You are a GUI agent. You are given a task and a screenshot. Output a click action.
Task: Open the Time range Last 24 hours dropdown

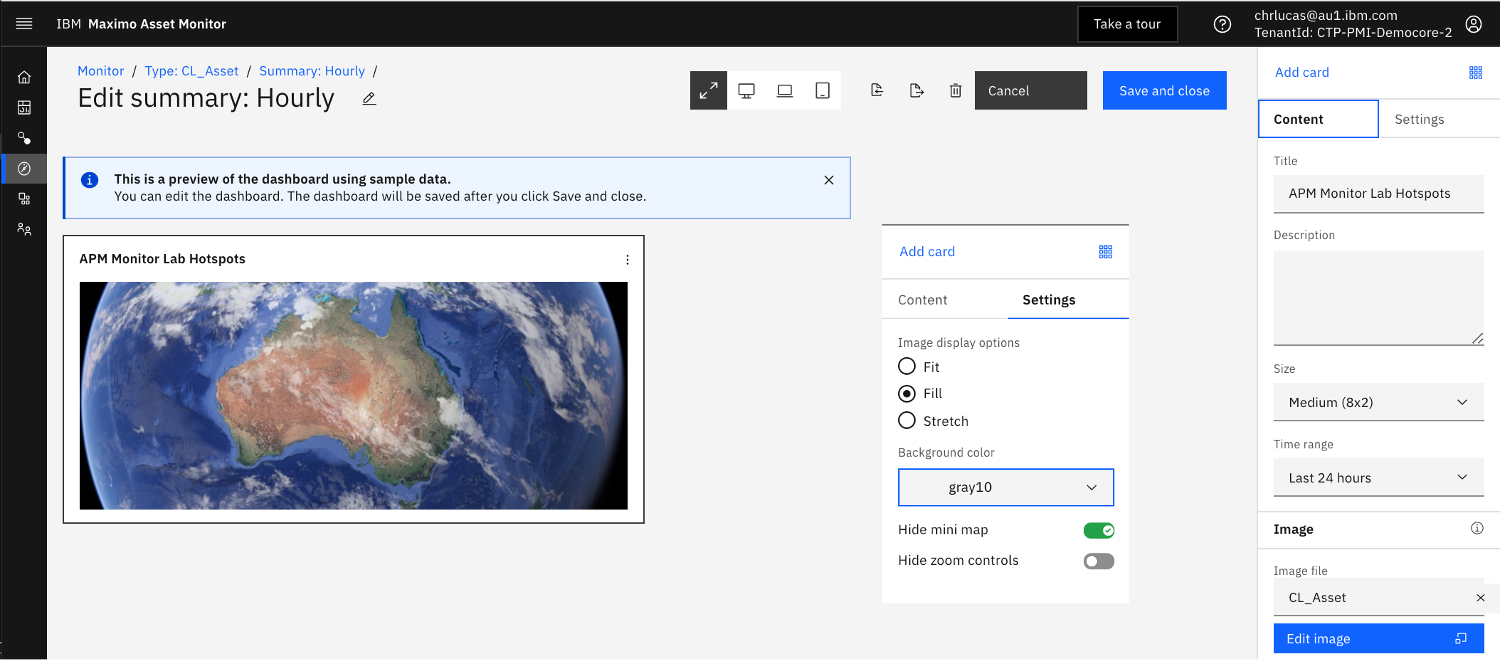(x=1378, y=478)
